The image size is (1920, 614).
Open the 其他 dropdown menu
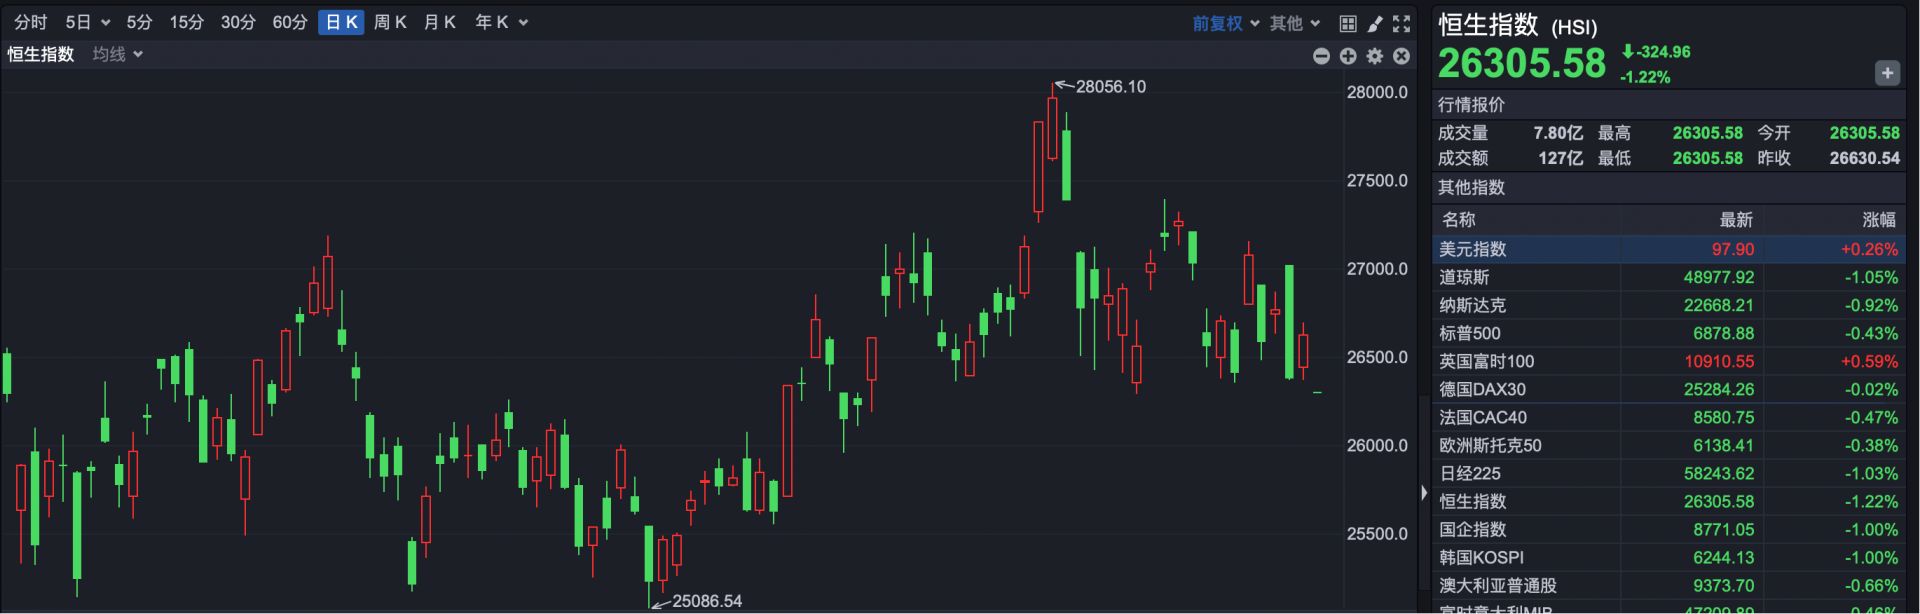click(1295, 23)
